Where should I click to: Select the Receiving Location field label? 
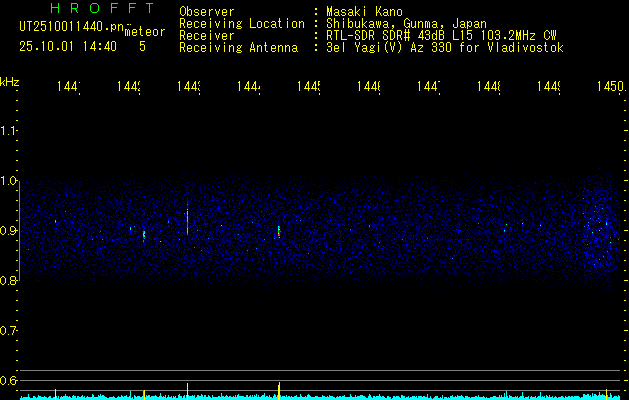(242, 23)
